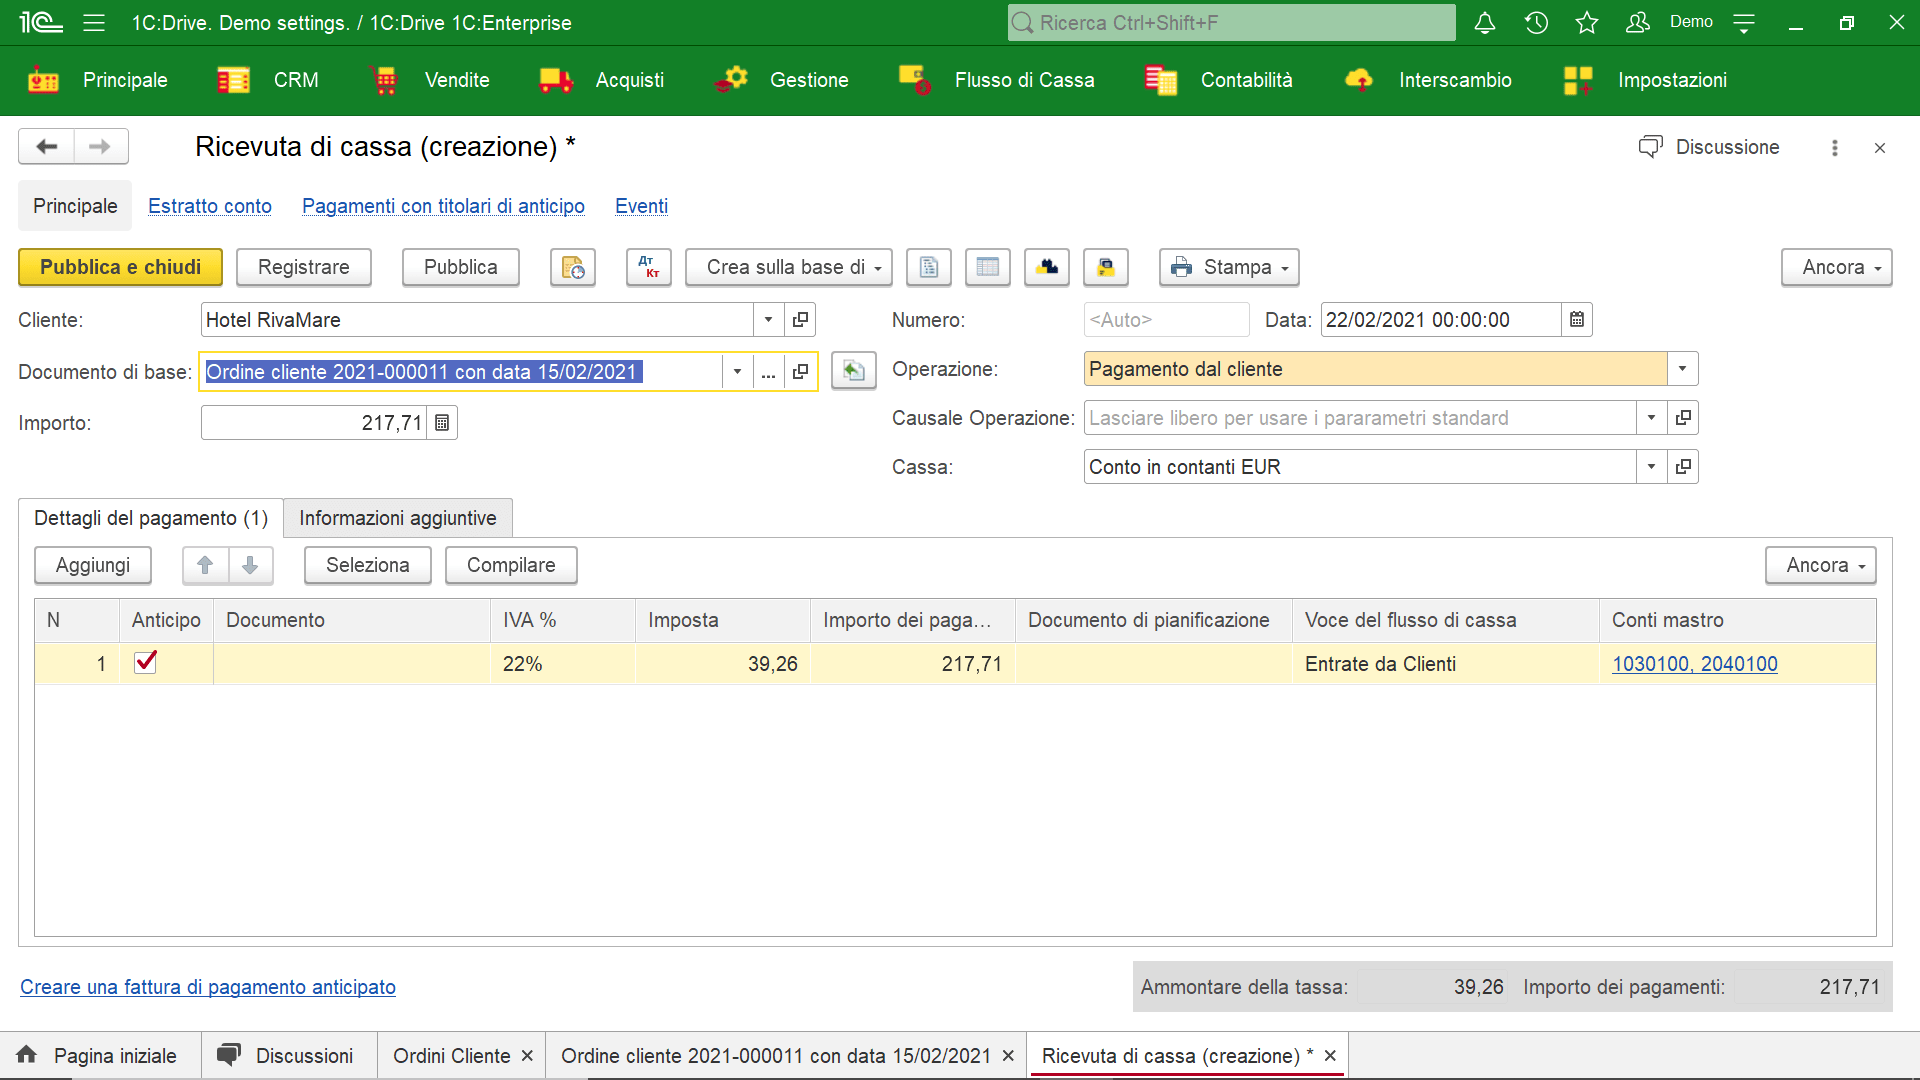This screenshot has height=1080, width=1920.
Task: Open the main menu hamburger icon
Action: [x=94, y=23]
